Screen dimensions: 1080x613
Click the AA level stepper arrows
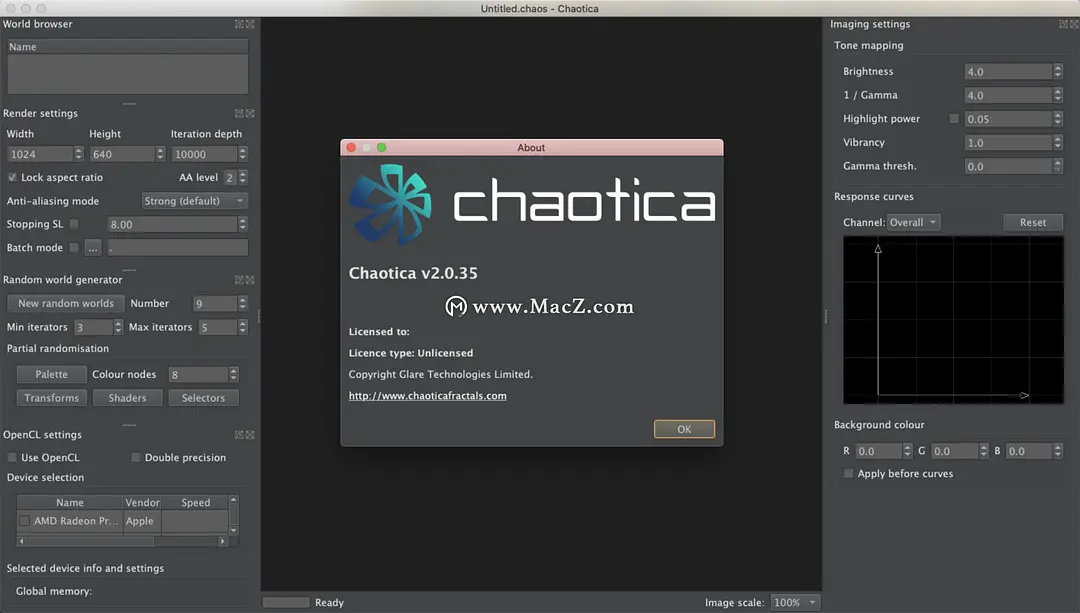coord(242,177)
